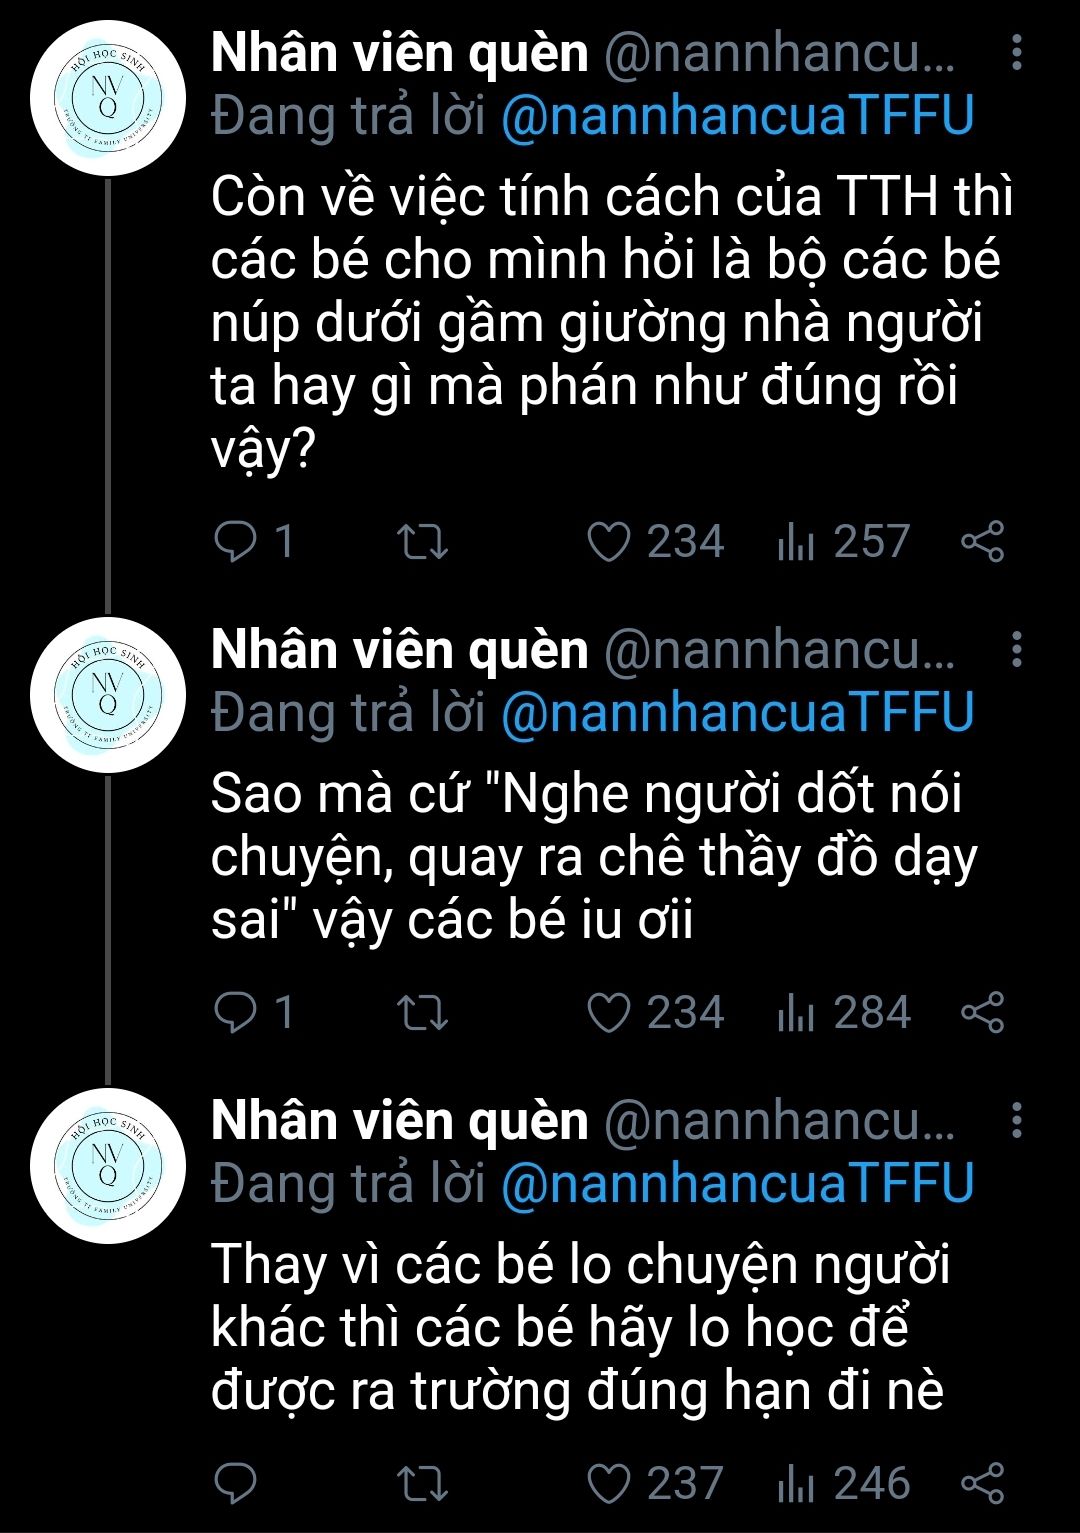The width and height of the screenshot is (1080, 1533).
Task: Open first tweet's profile avatar
Action: [108, 98]
